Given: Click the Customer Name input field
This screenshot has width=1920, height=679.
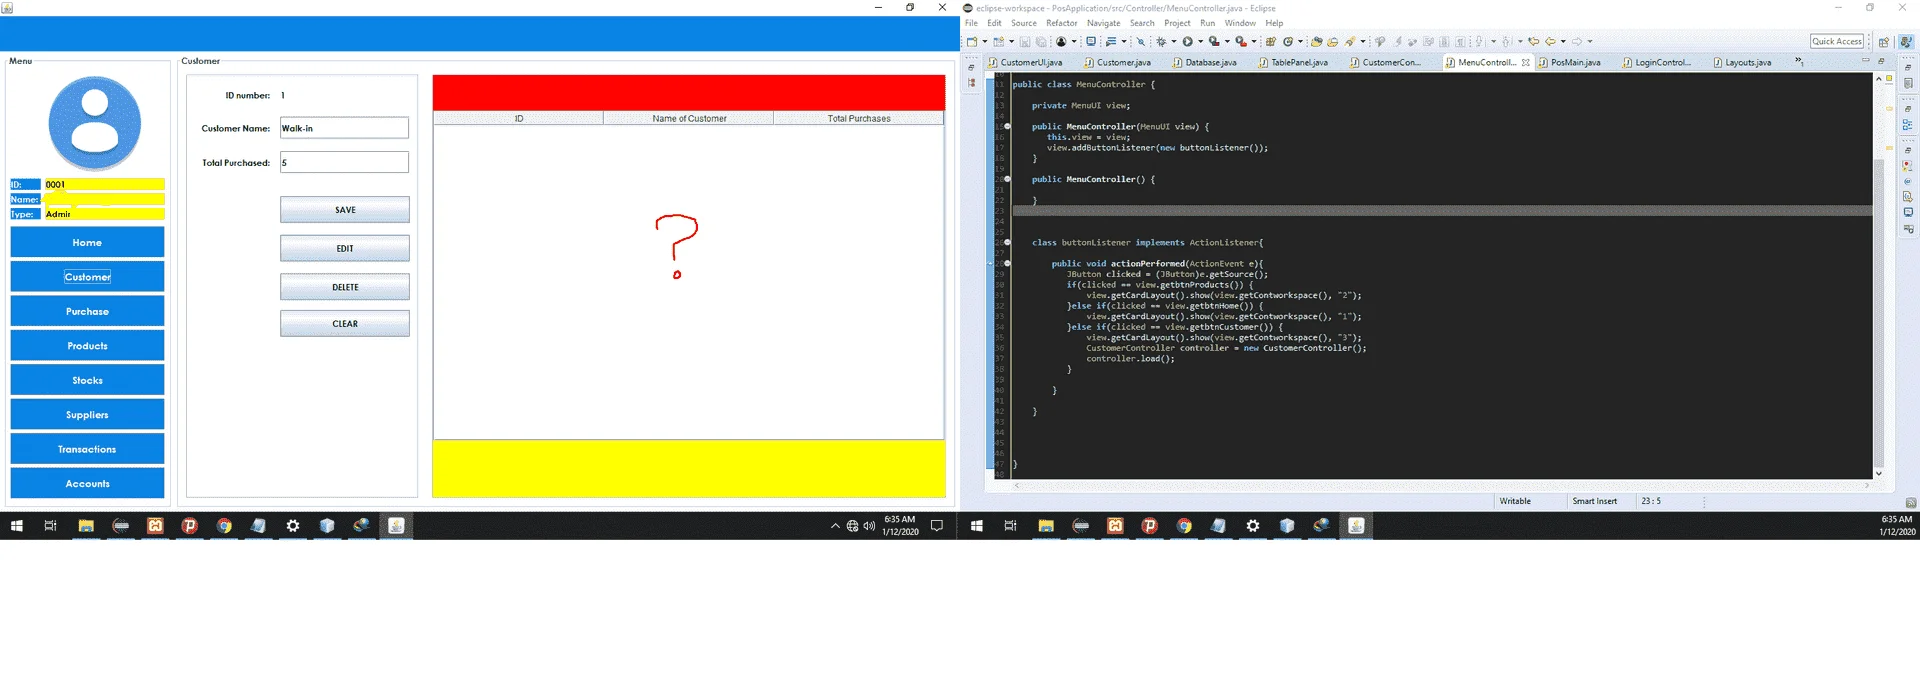Looking at the screenshot, I should pyautogui.click(x=344, y=128).
